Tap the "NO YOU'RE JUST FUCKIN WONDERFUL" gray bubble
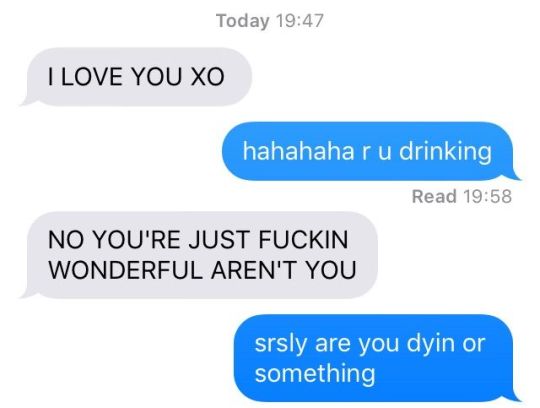The image size is (540, 408). pos(201,255)
